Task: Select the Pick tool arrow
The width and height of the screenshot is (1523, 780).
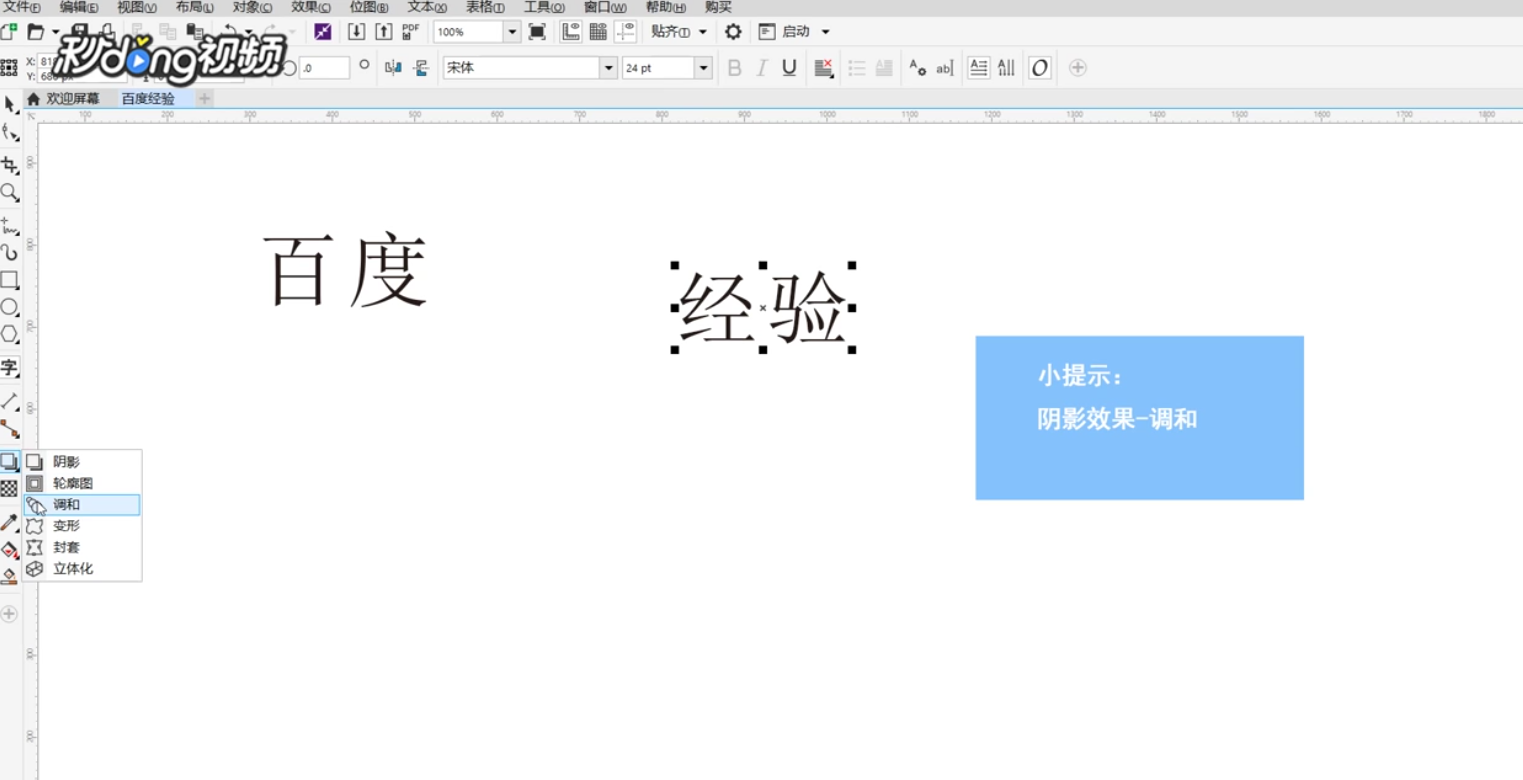Action: point(10,104)
